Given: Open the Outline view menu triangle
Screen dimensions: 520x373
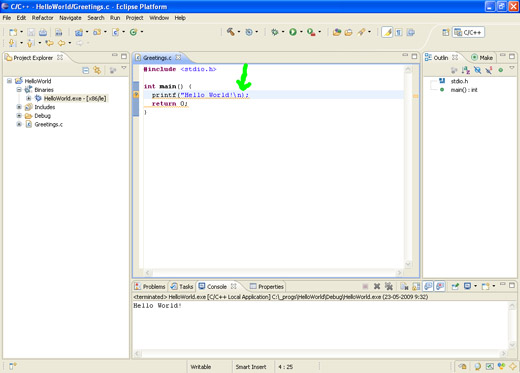Looking at the screenshot, I should click(512, 68).
